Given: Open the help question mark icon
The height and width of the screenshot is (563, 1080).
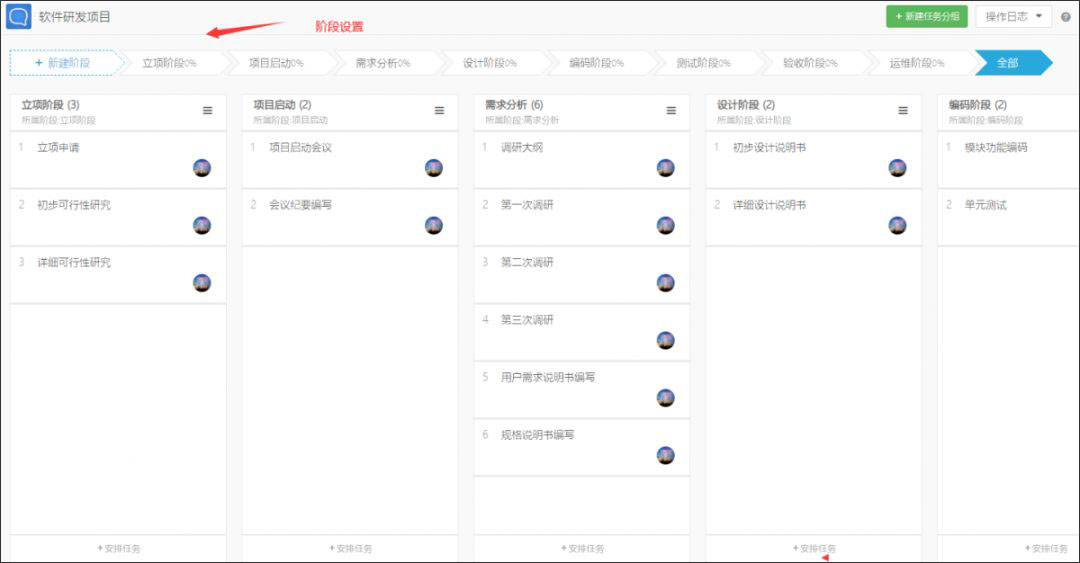Looking at the screenshot, I should pos(1066,17).
